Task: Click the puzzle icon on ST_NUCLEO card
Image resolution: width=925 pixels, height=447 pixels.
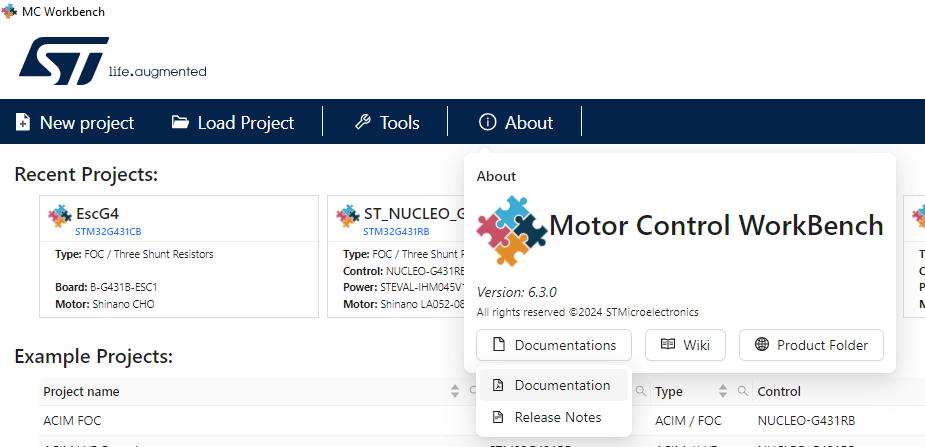Action: tap(347, 216)
